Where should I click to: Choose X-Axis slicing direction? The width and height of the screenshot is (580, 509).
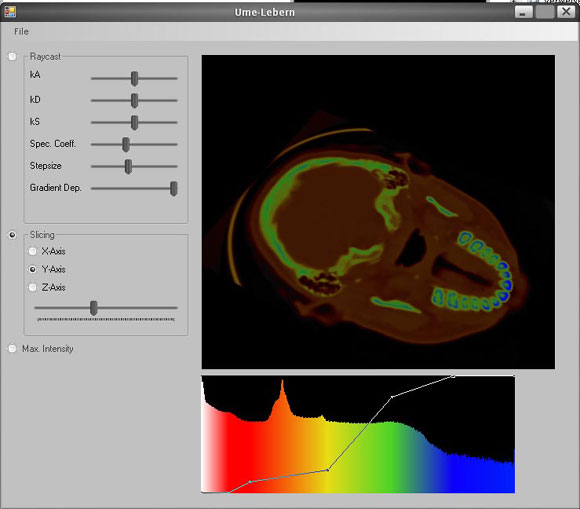tap(33, 251)
